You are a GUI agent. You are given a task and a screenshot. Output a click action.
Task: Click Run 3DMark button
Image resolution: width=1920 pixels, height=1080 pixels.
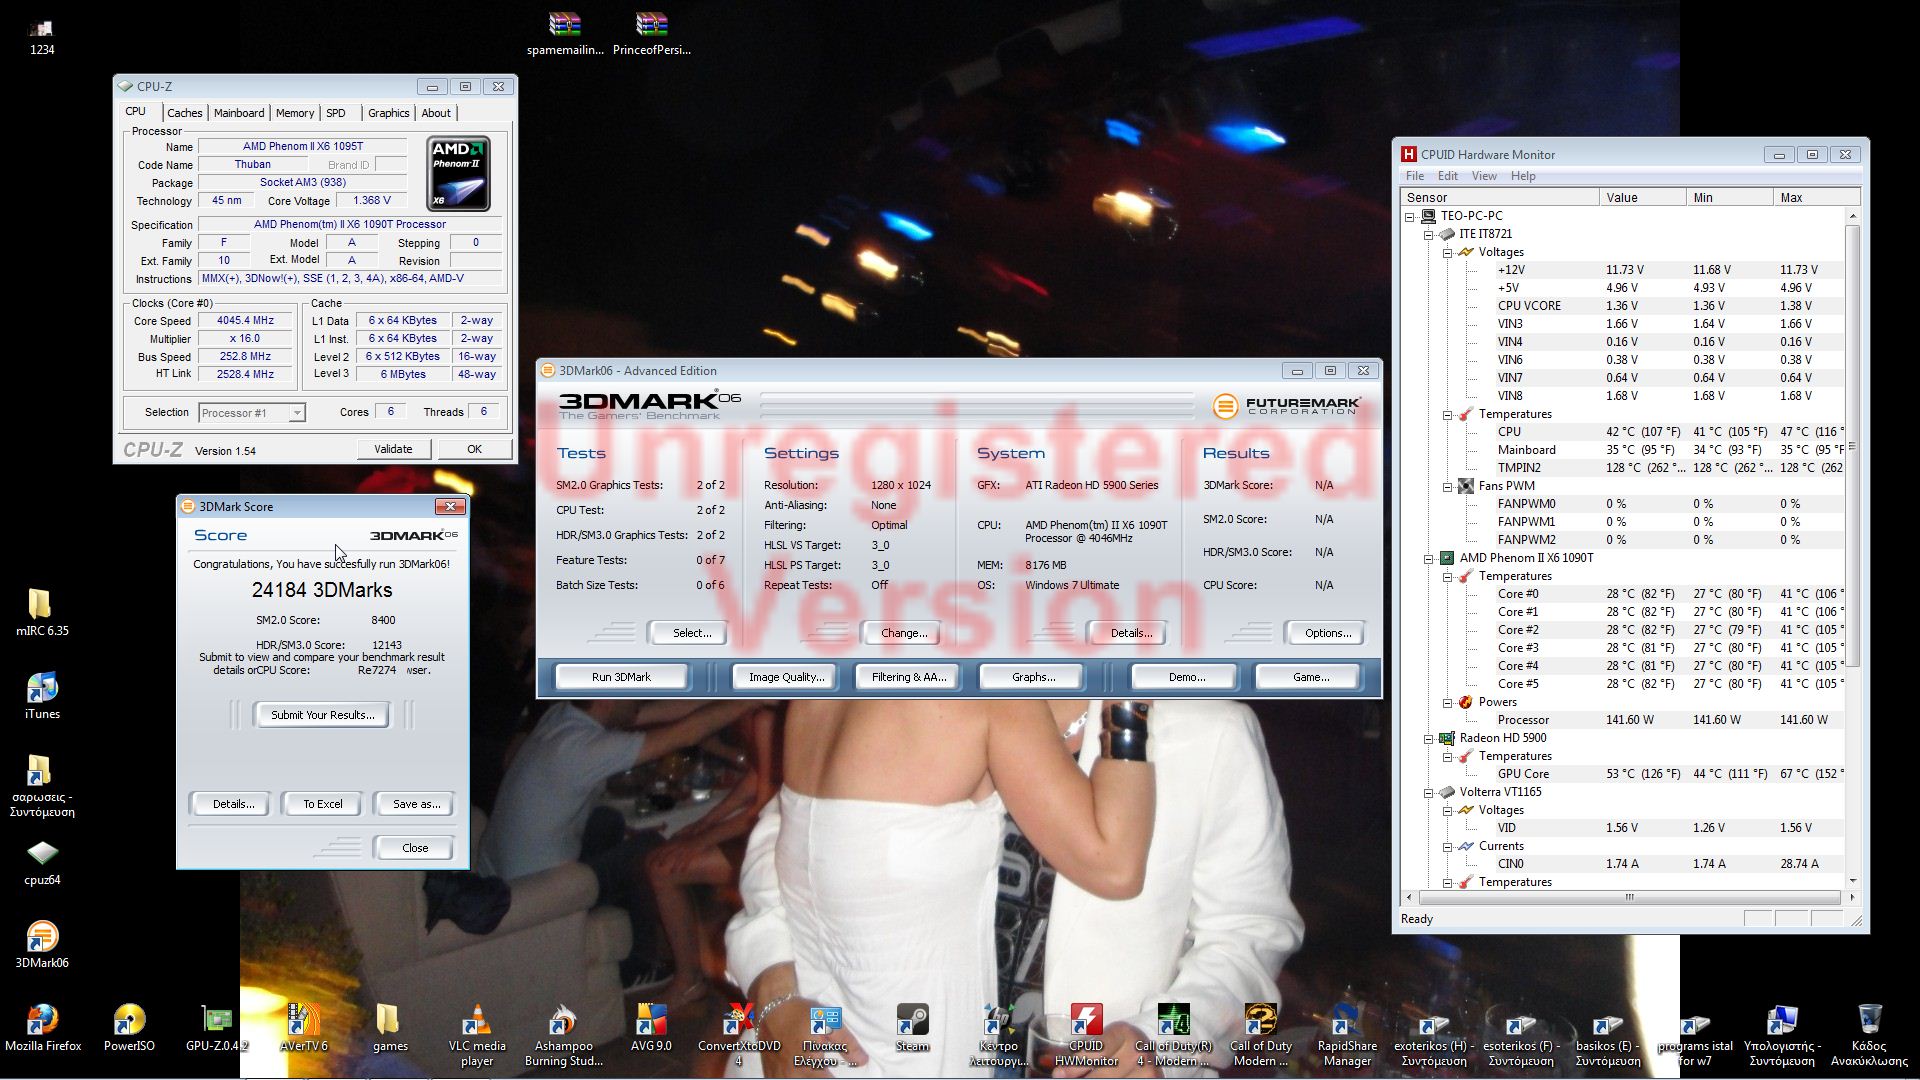pyautogui.click(x=621, y=677)
